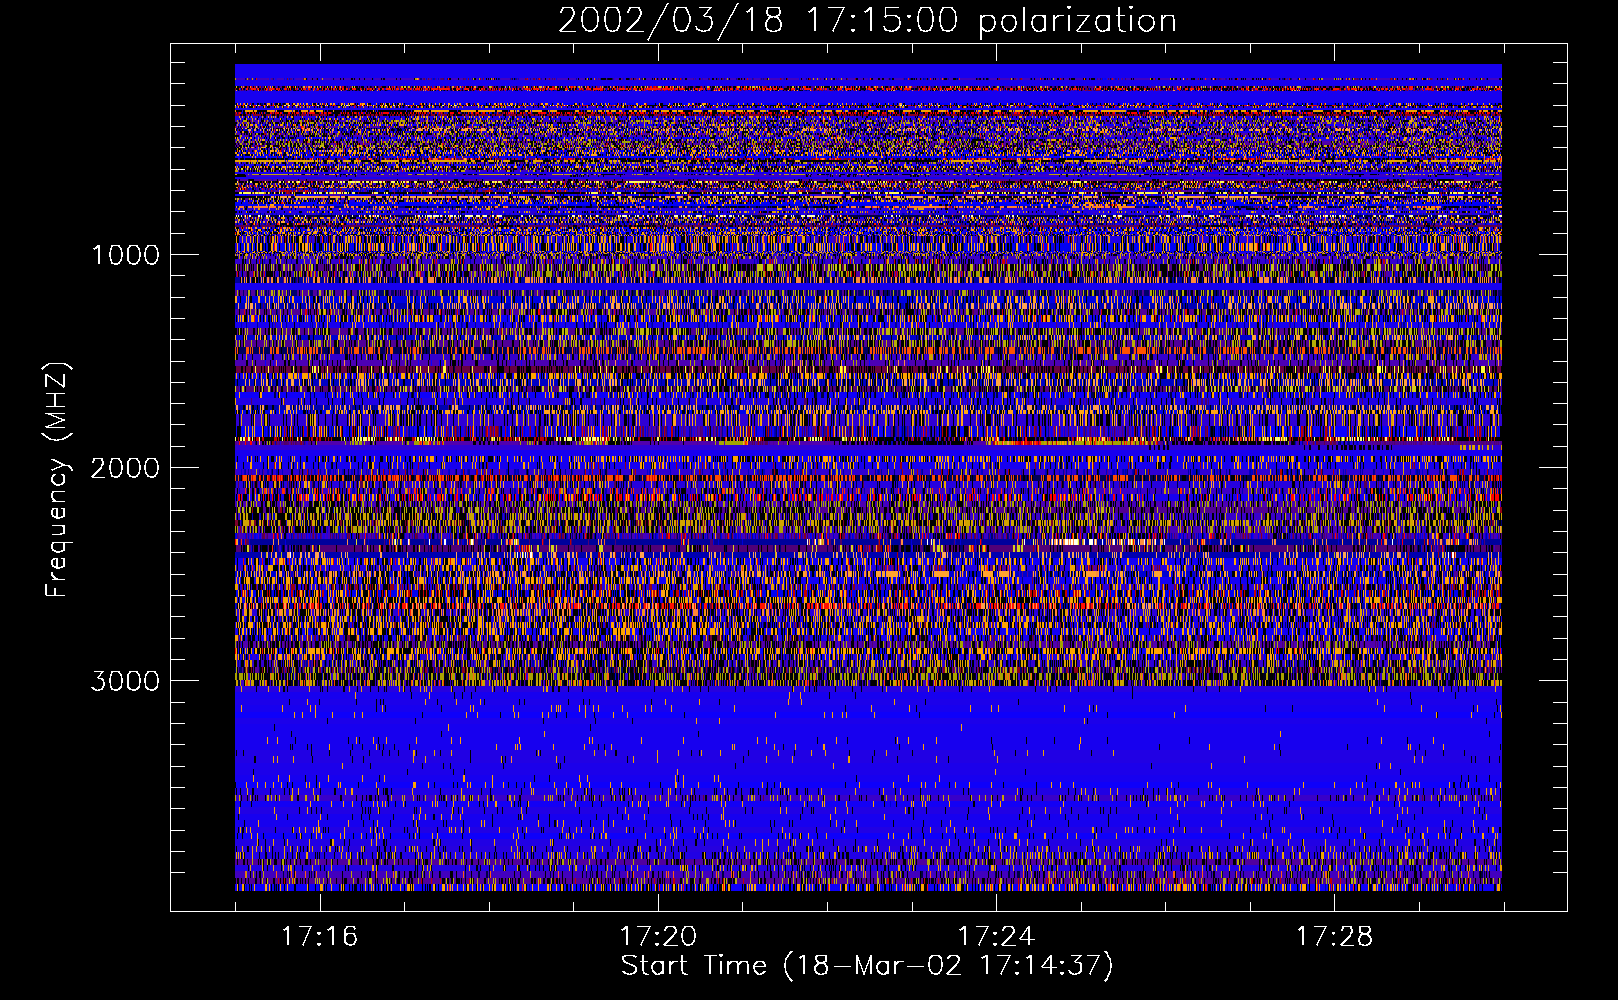Click the plot title '2002/03/18 17:15:00 polarization'
Screen dimensions: 1618x1000
pos(867,20)
